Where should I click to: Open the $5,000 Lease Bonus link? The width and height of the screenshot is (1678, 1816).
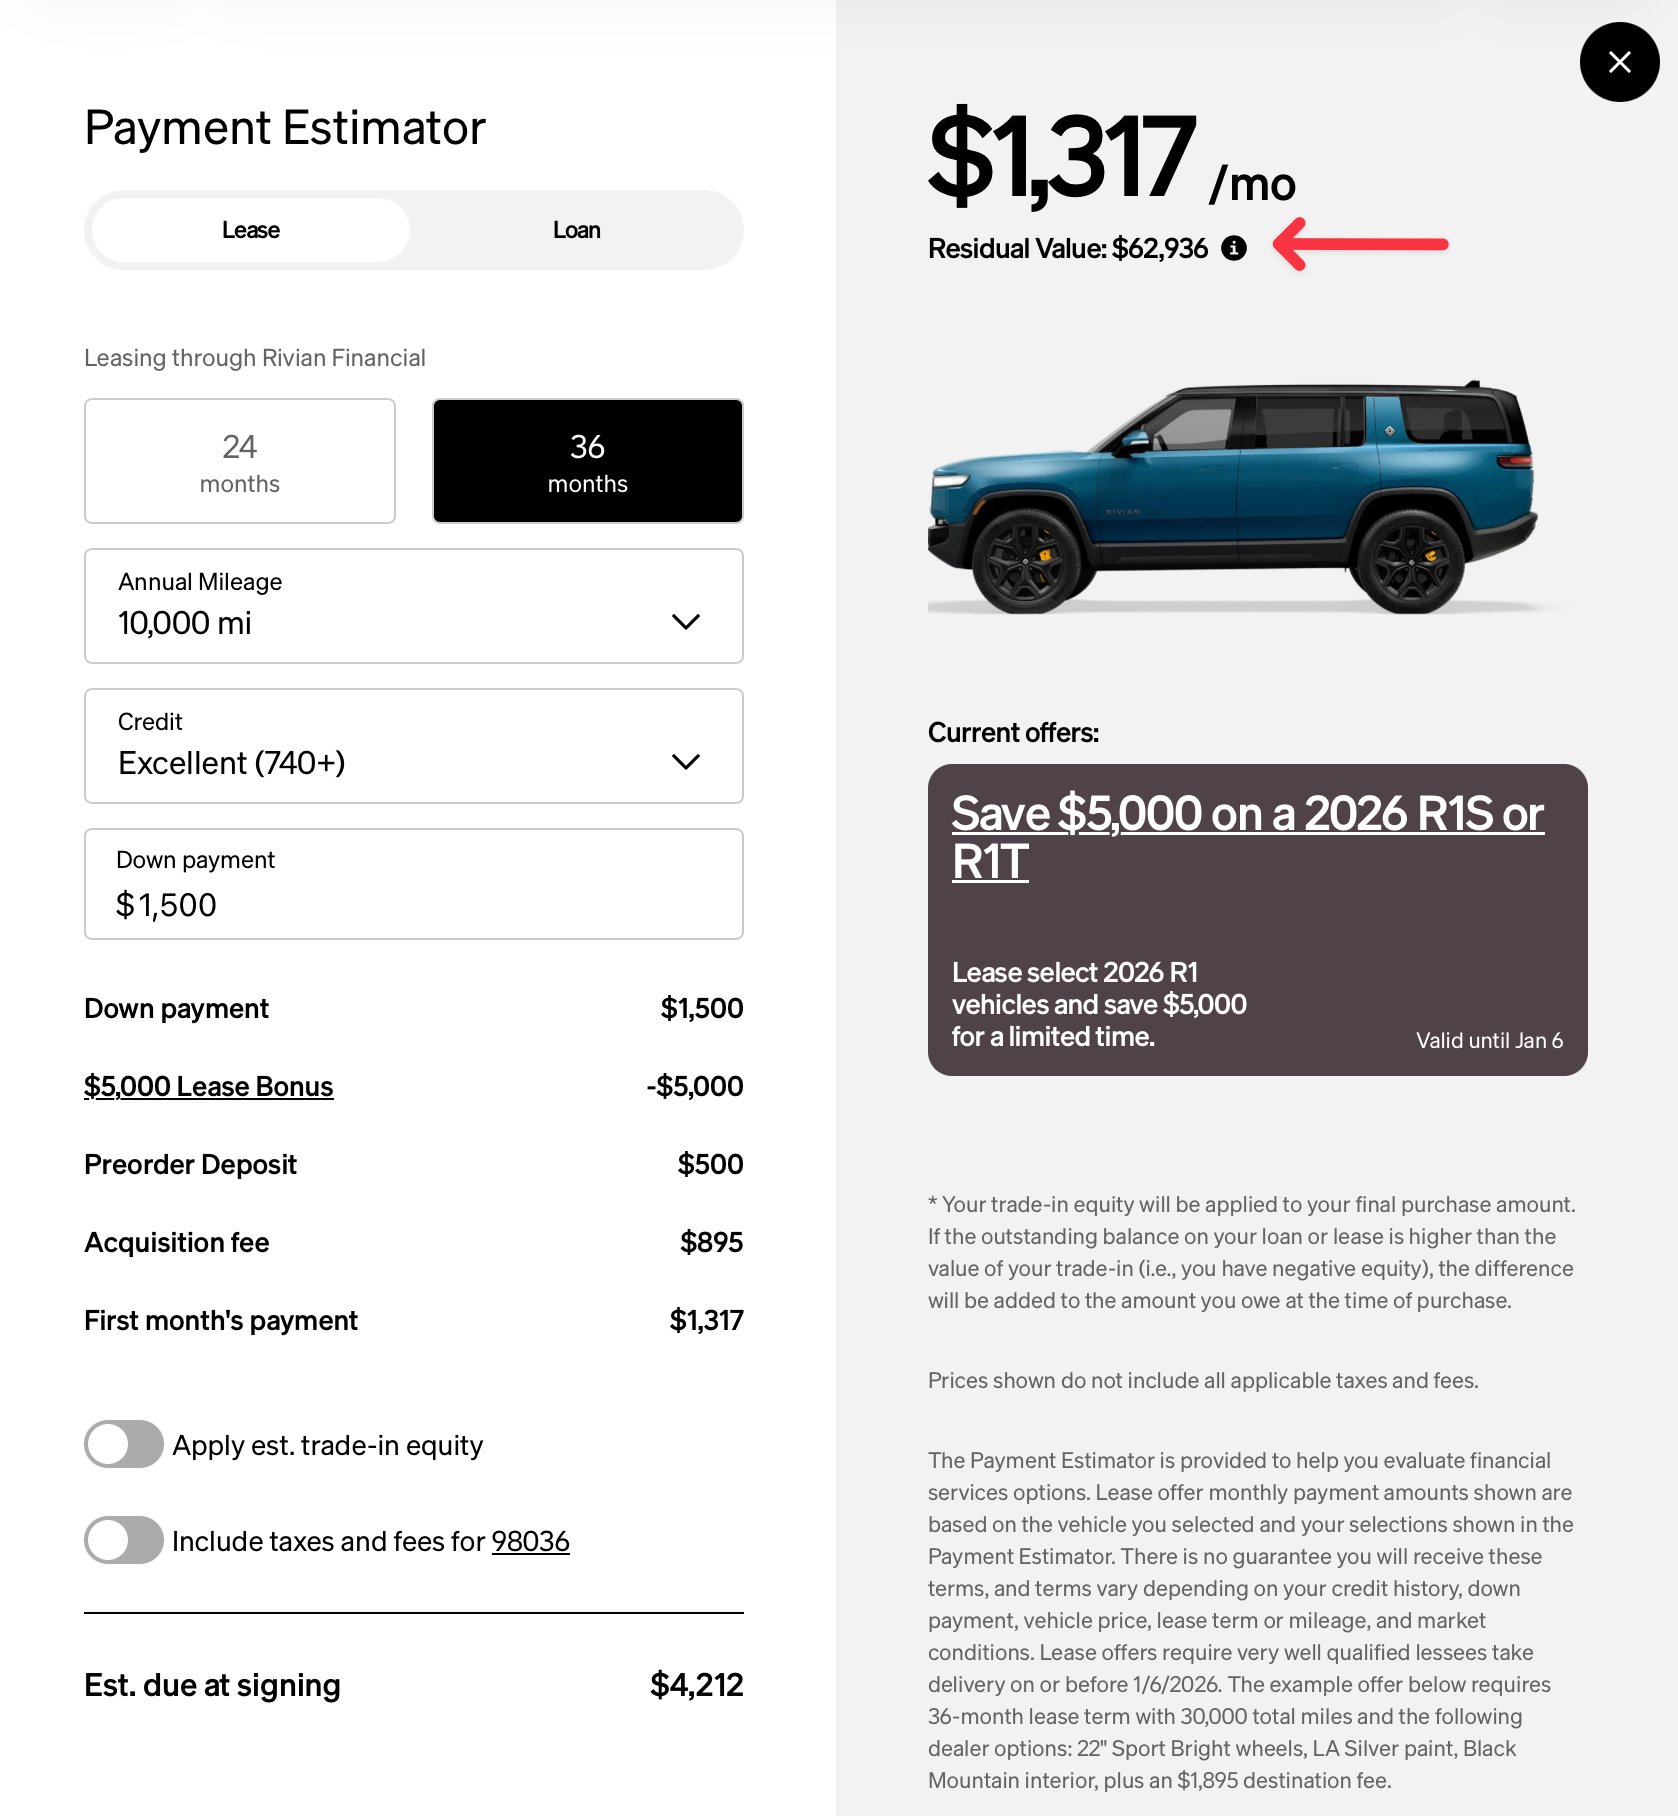point(208,1086)
